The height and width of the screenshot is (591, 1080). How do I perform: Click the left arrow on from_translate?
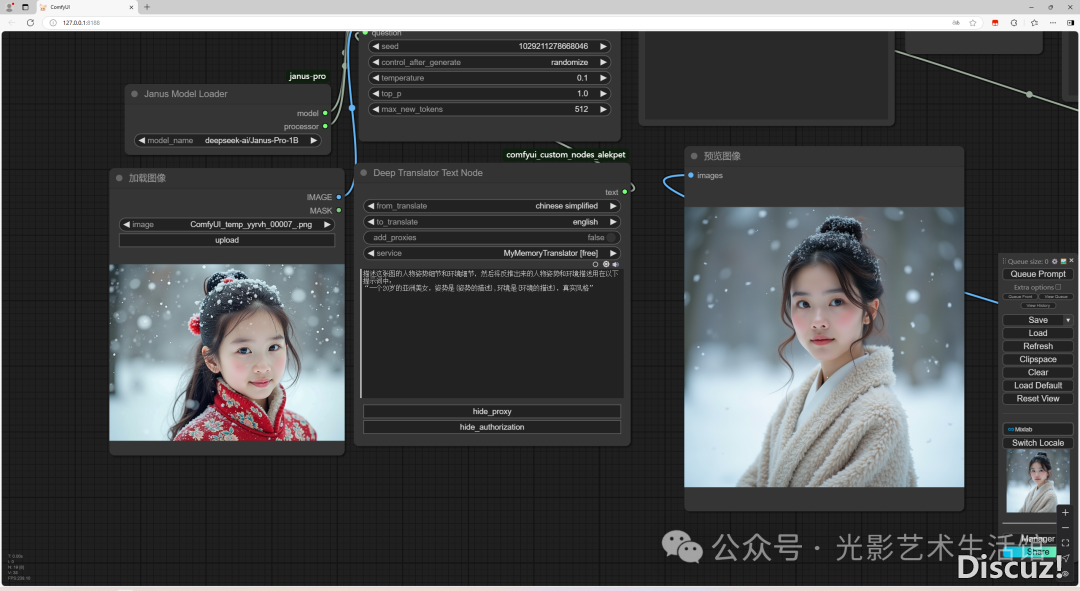coord(371,206)
